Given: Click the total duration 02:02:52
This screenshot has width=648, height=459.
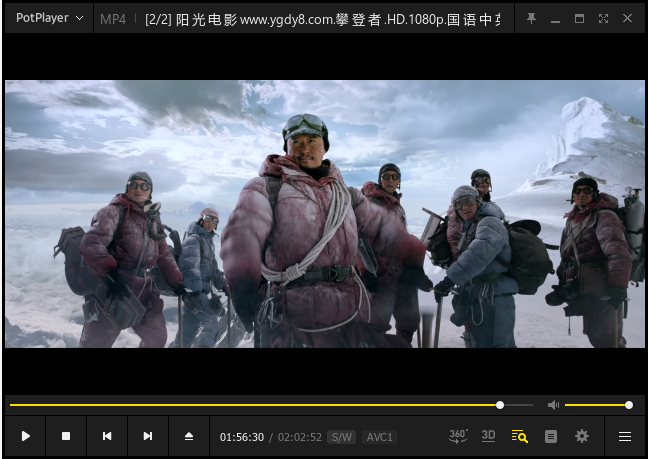Looking at the screenshot, I should [300, 437].
